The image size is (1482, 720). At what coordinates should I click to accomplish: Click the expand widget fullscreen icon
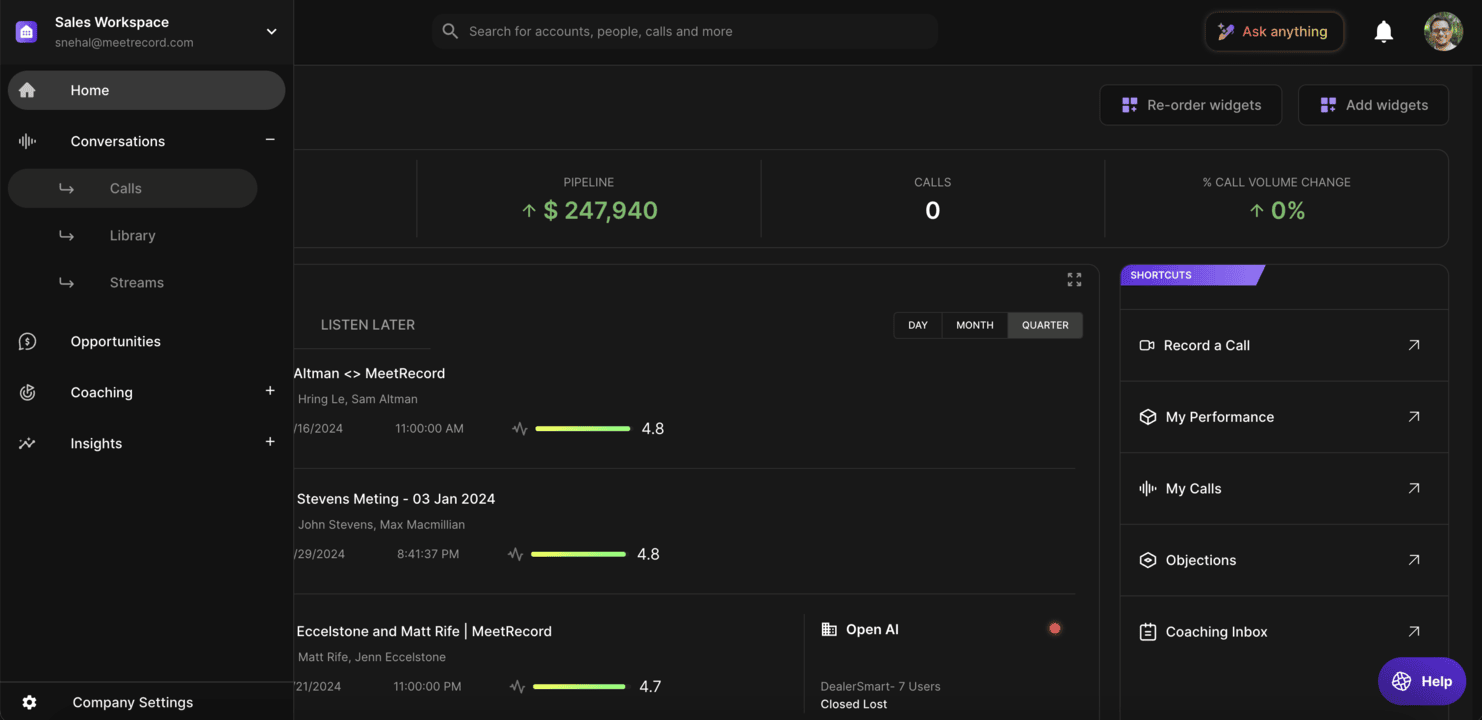1074,280
